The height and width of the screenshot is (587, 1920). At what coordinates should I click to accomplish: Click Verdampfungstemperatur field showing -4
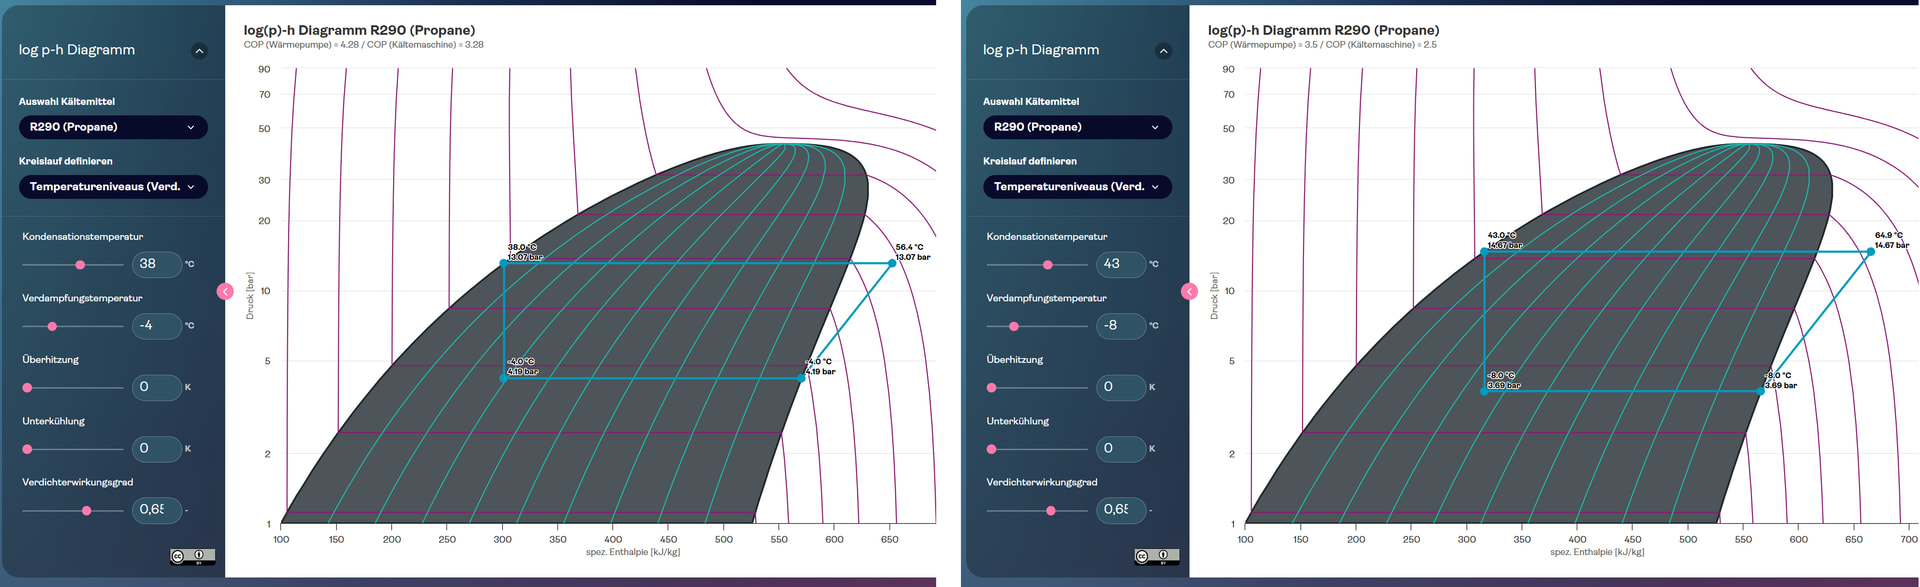pyautogui.click(x=156, y=326)
